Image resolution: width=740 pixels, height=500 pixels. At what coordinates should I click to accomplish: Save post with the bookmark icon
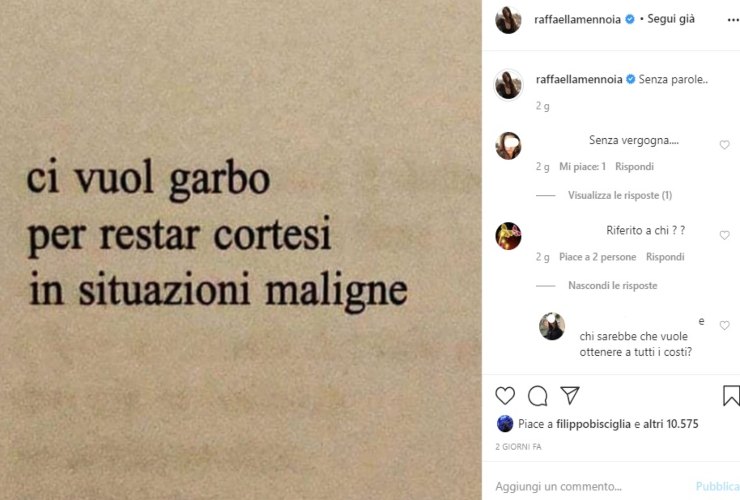tap(731, 396)
